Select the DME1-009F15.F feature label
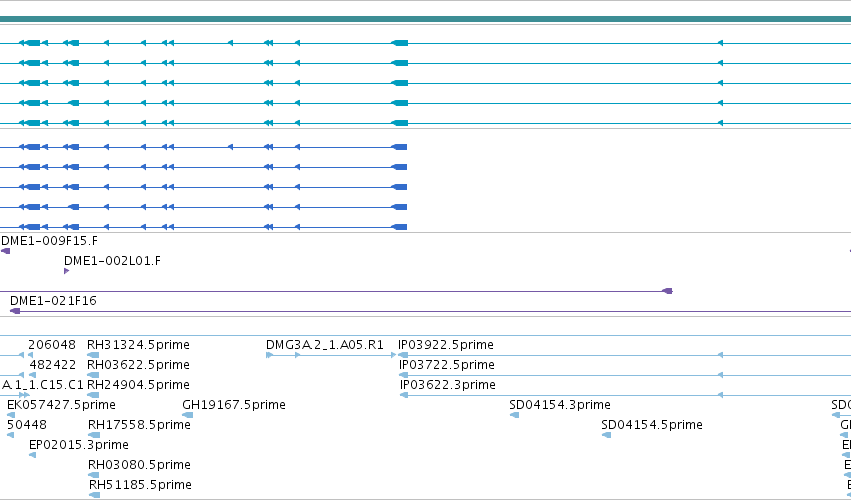Viewport: 851px width, 500px height. pos(49,240)
